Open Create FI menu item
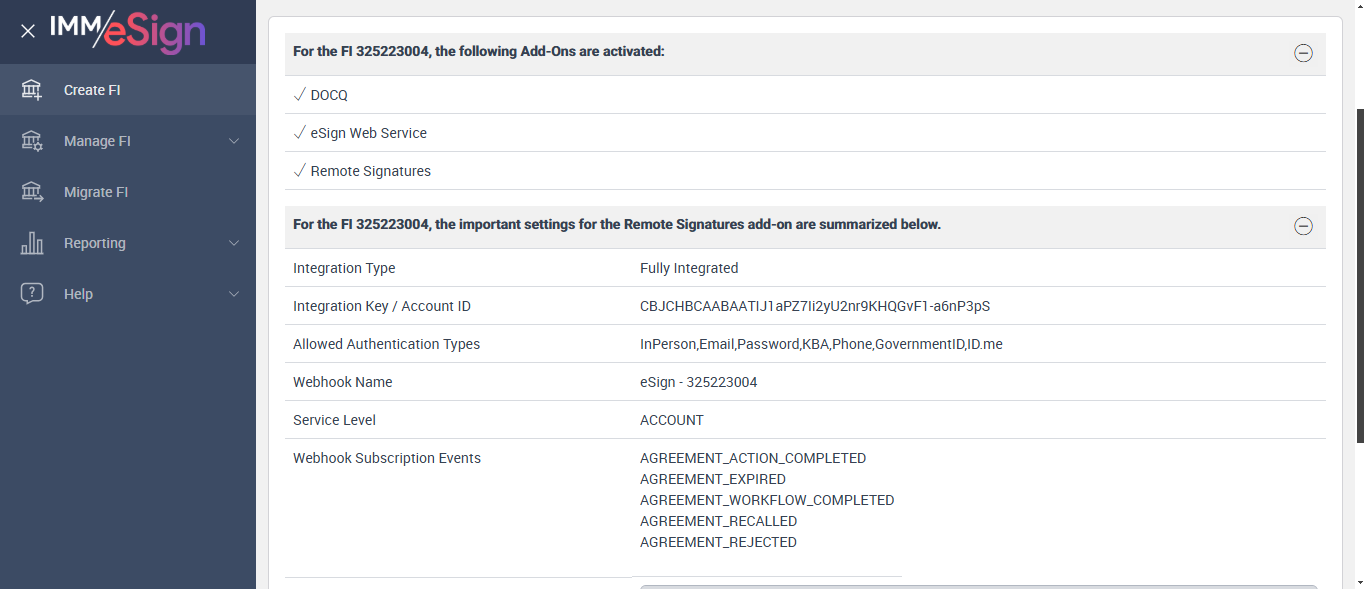 pyautogui.click(x=92, y=90)
